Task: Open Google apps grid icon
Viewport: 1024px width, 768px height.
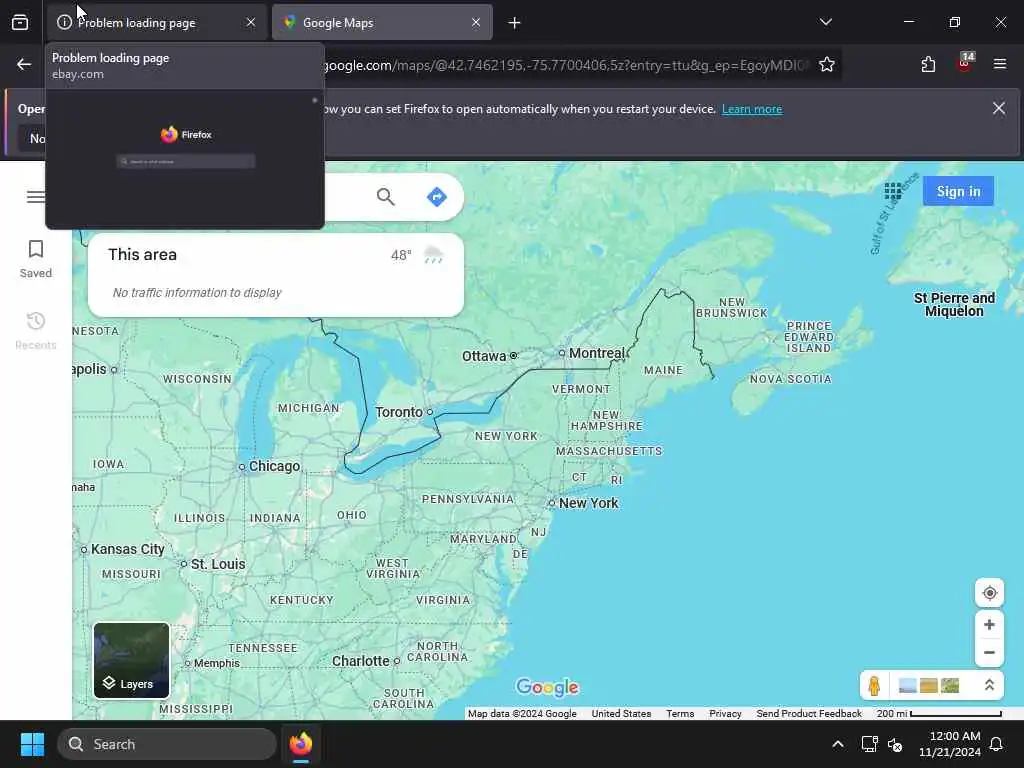Action: pos(893,191)
